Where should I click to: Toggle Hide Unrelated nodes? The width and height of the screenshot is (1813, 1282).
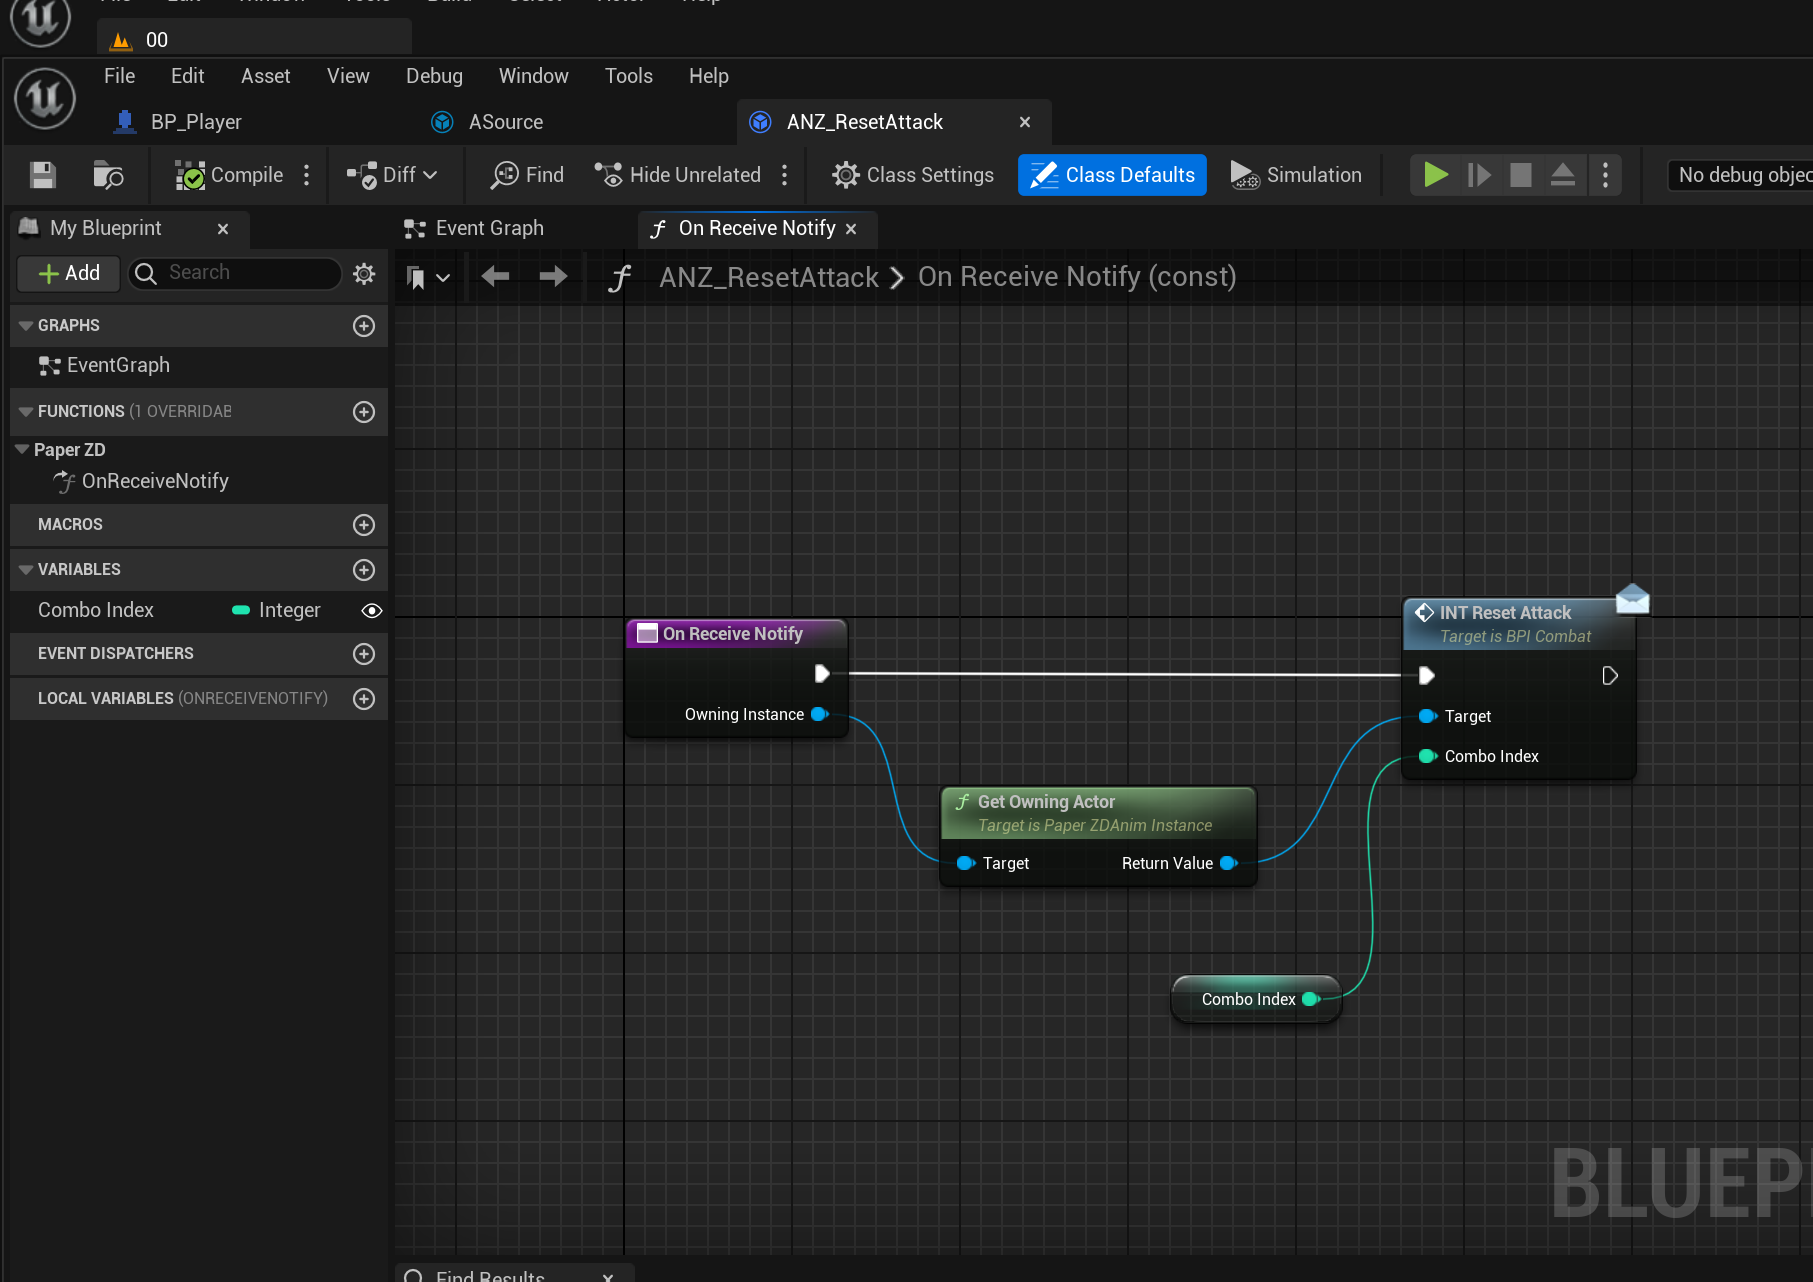[x=678, y=175]
